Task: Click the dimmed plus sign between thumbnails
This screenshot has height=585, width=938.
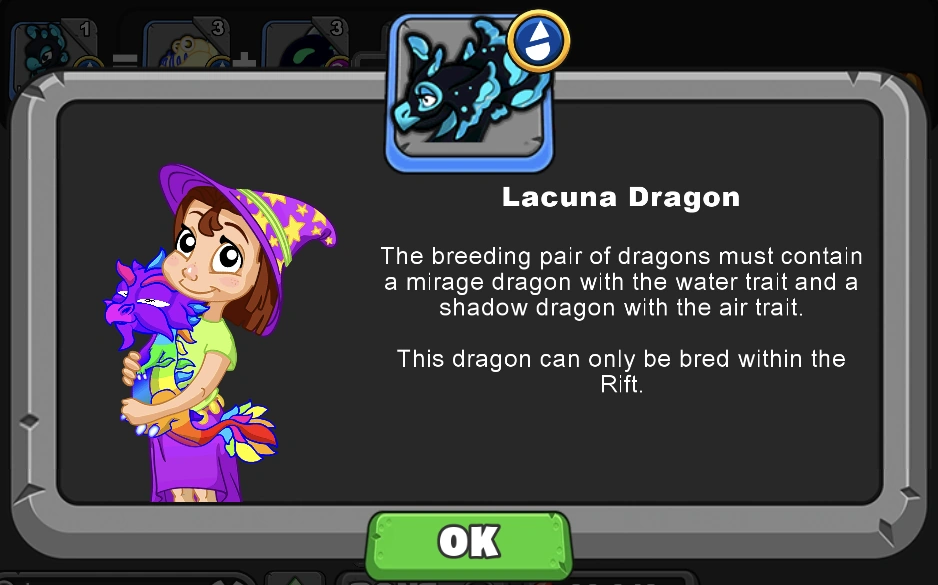Action: pos(245,60)
